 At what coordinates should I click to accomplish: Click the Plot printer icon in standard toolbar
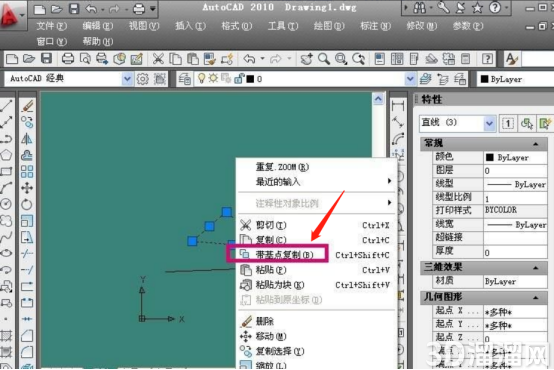coord(68,59)
